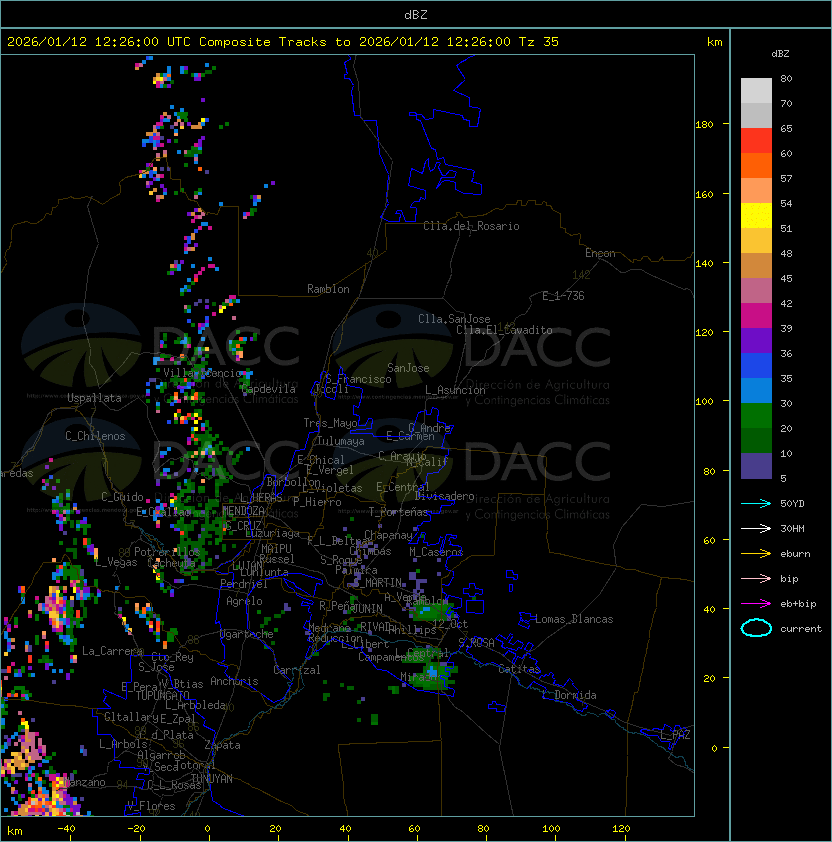Click the Encon place label

click(600, 253)
